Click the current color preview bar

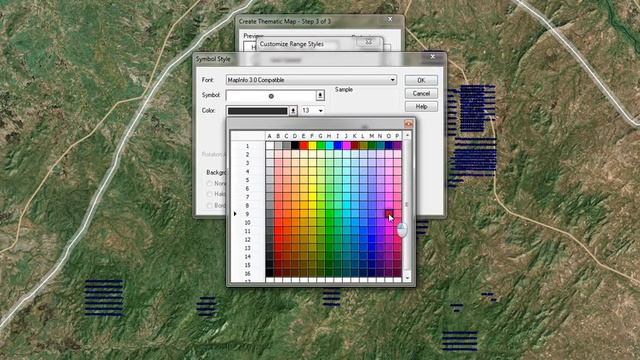click(x=258, y=111)
